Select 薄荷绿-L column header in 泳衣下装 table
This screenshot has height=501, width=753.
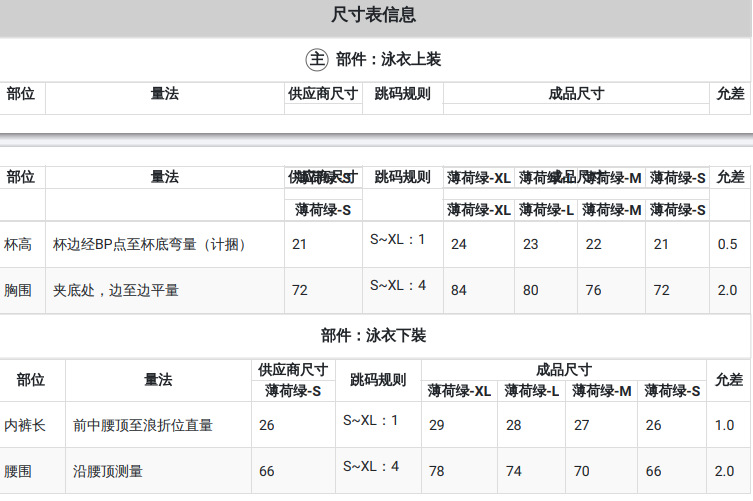point(532,391)
